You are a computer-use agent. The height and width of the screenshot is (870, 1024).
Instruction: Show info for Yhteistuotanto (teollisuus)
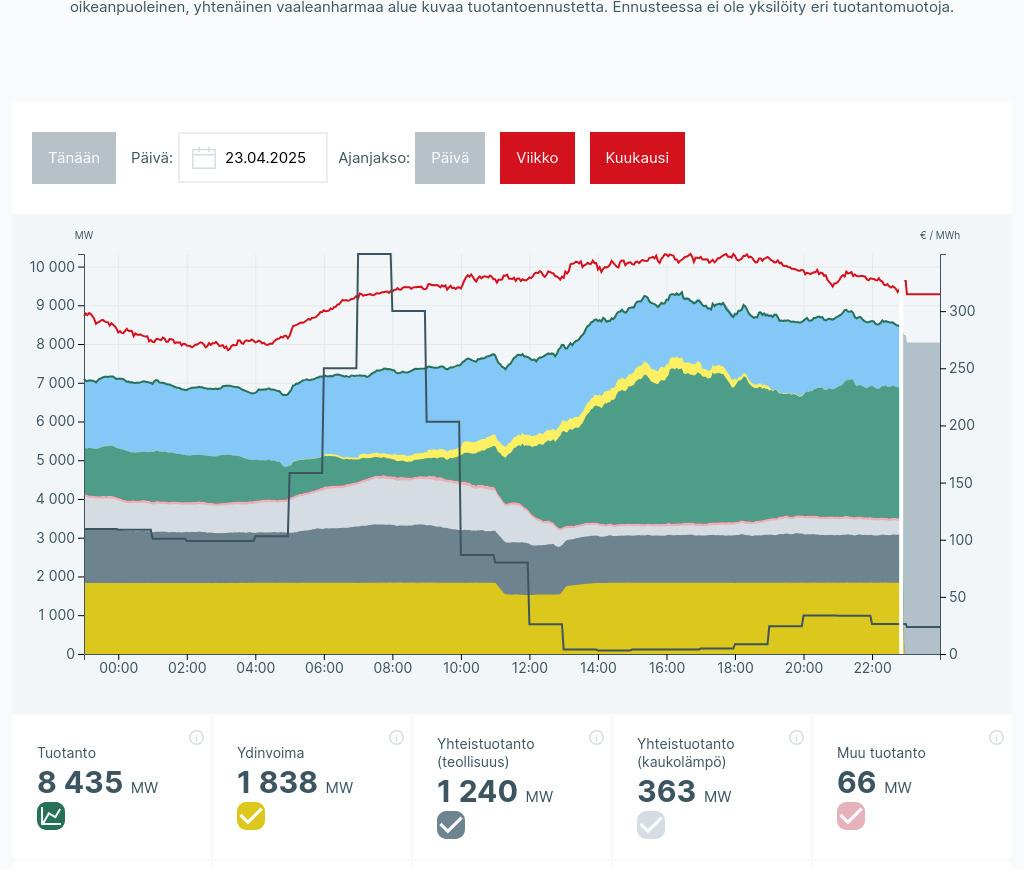(596, 738)
